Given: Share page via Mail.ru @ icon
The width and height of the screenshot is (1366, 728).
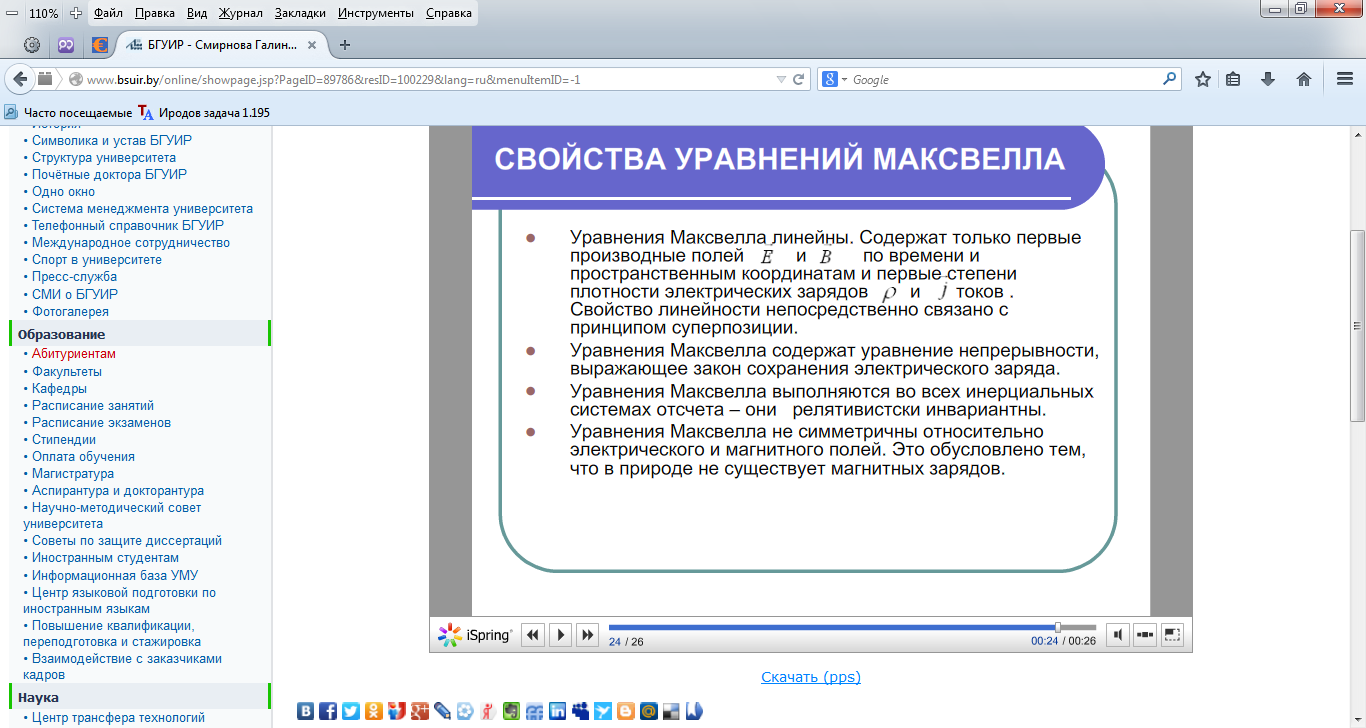Looking at the screenshot, I should (x=649, y=711).
